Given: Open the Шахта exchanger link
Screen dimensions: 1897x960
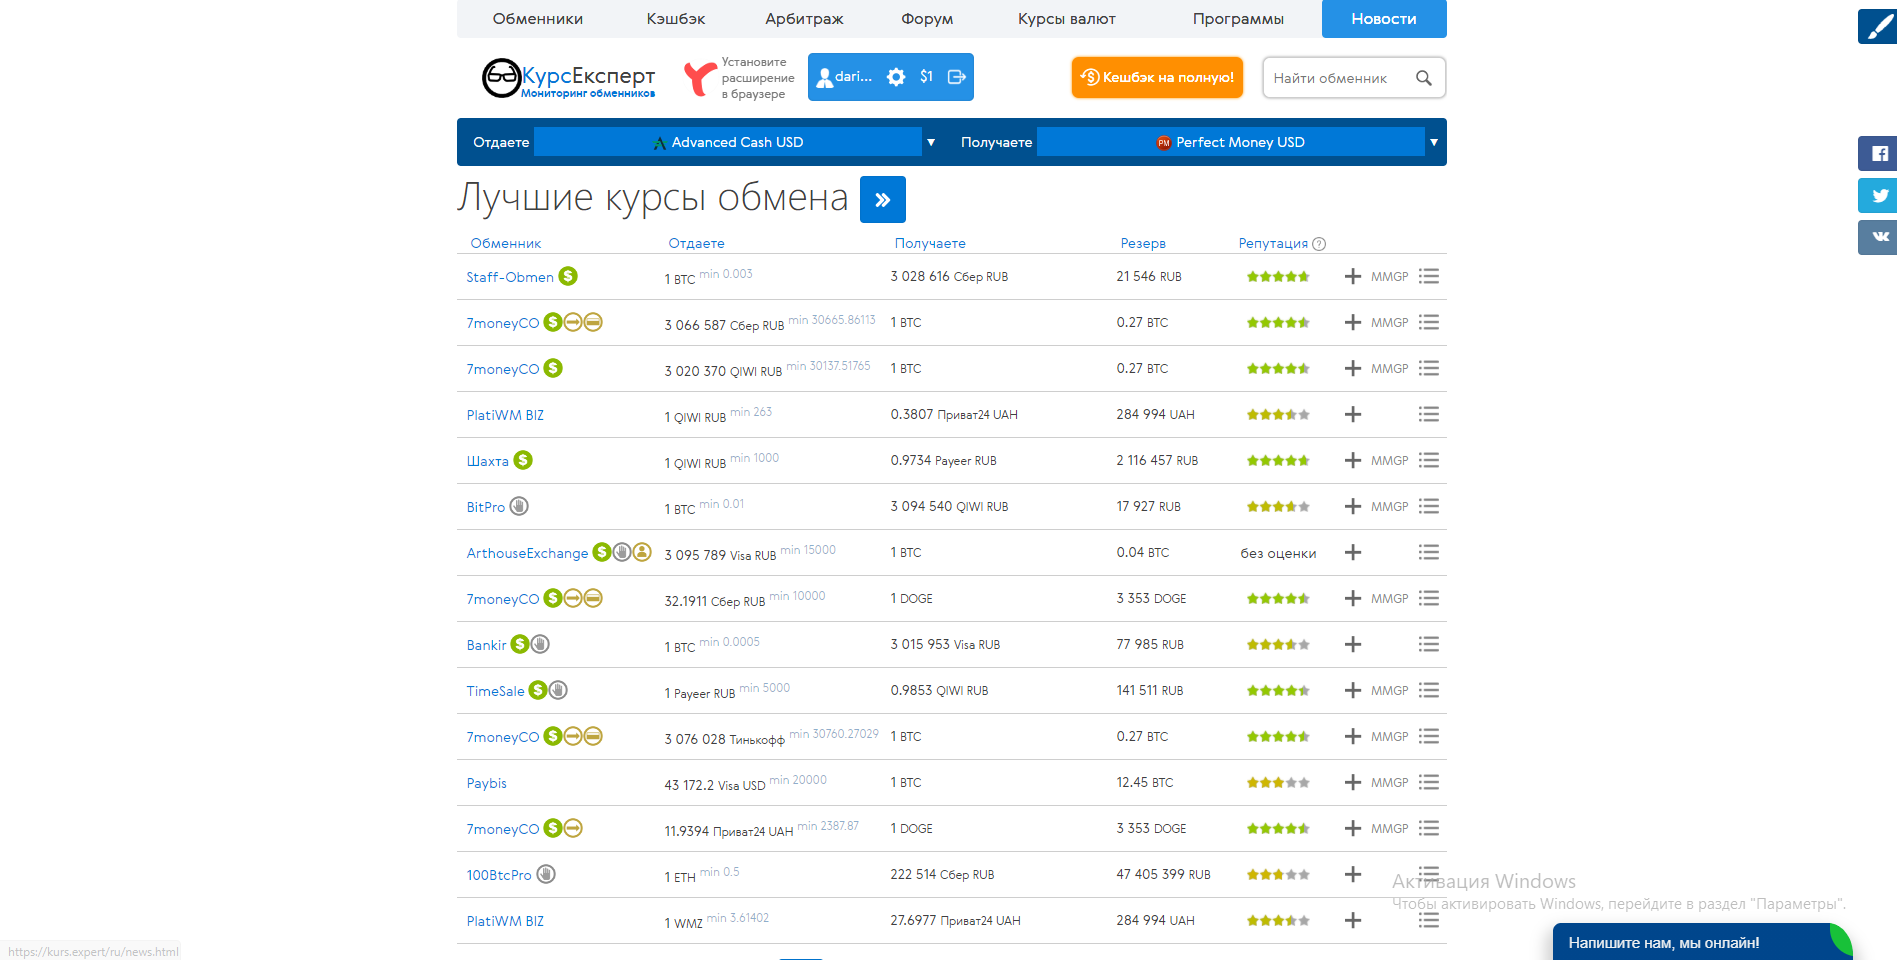Looking at the screenshot, I should (487, 461).
